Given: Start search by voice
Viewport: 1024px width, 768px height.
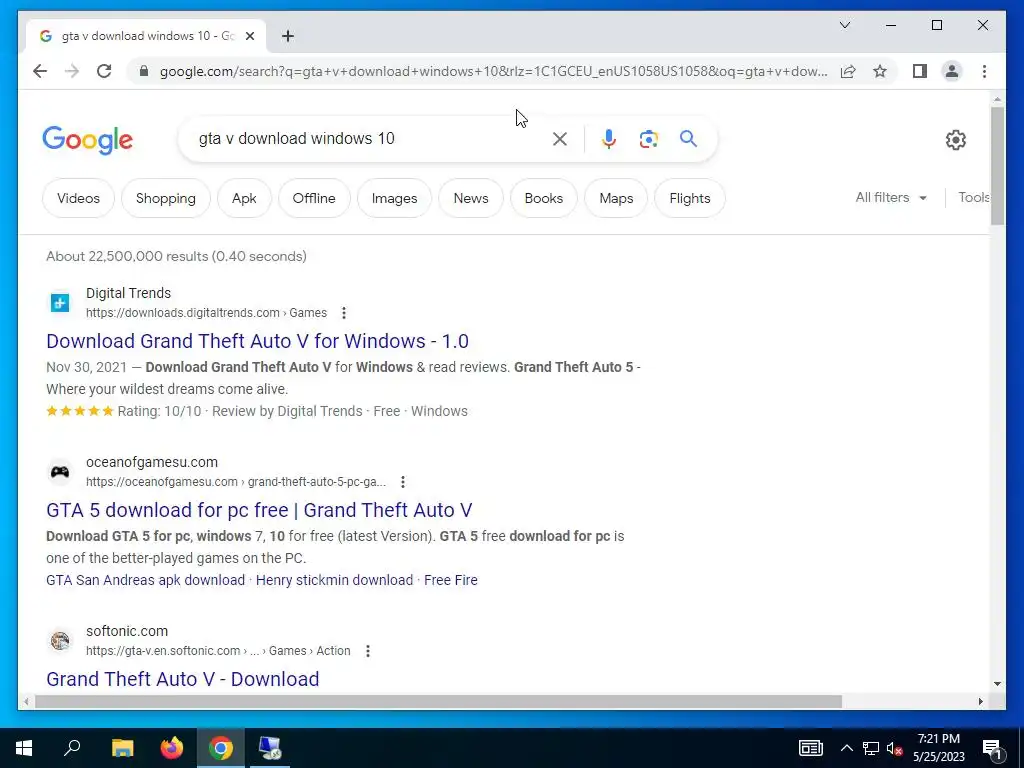Looking at the screenshot, I should (609, 138).
